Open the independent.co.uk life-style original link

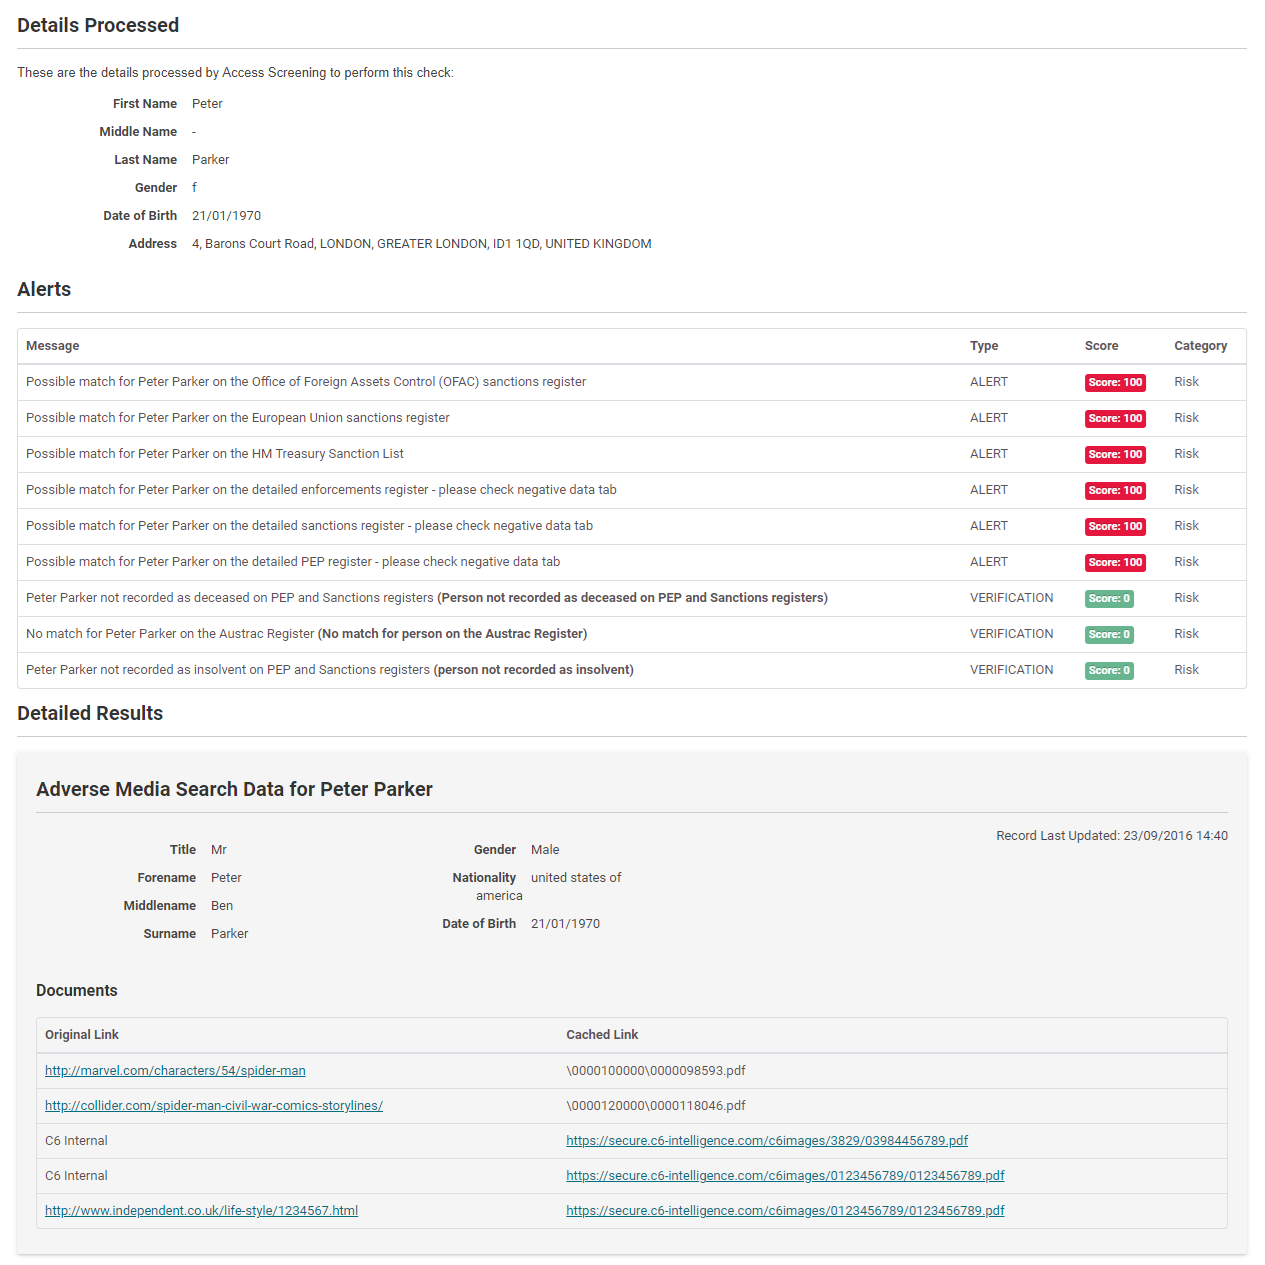[x=201, y=1211]
